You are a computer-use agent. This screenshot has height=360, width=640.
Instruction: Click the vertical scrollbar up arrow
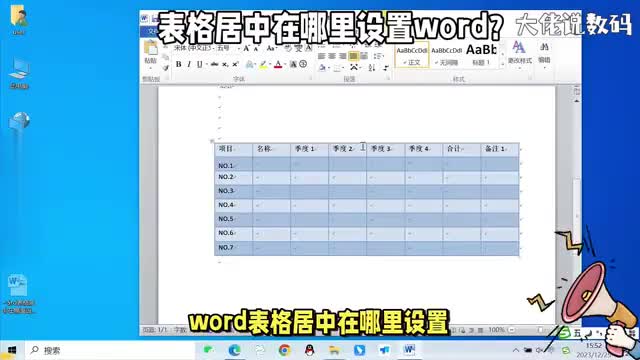[577, 101]
